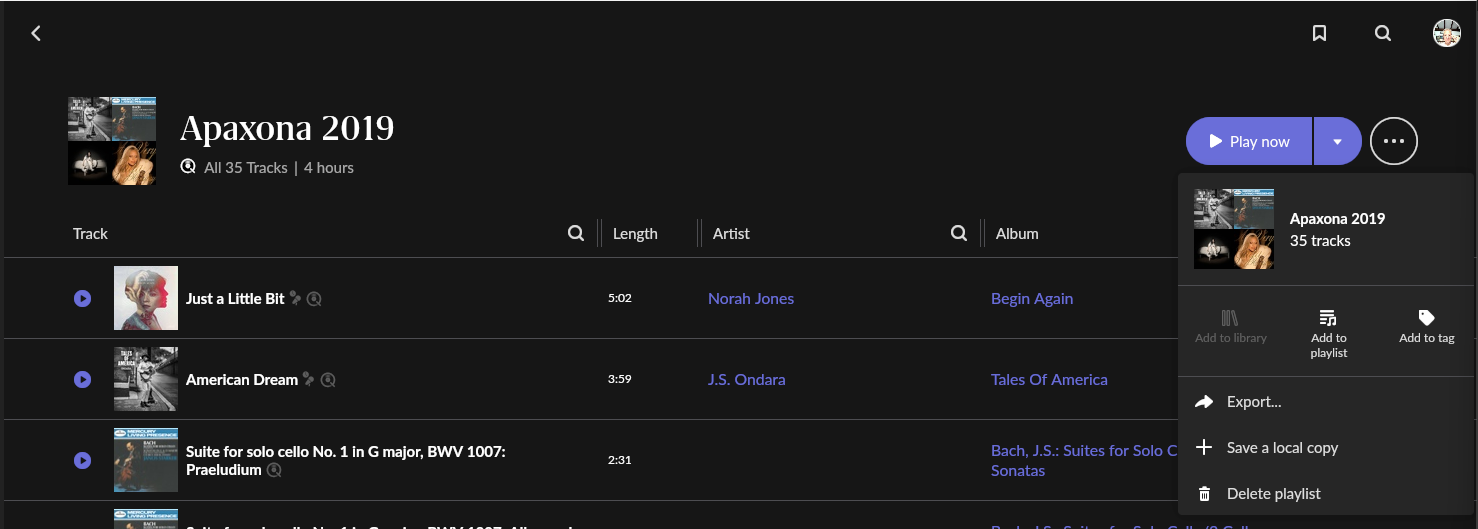Play the Suite for solo cello Praeludium track
Image resolution: width=1478 pixels, height=529 pixels.
82,460
